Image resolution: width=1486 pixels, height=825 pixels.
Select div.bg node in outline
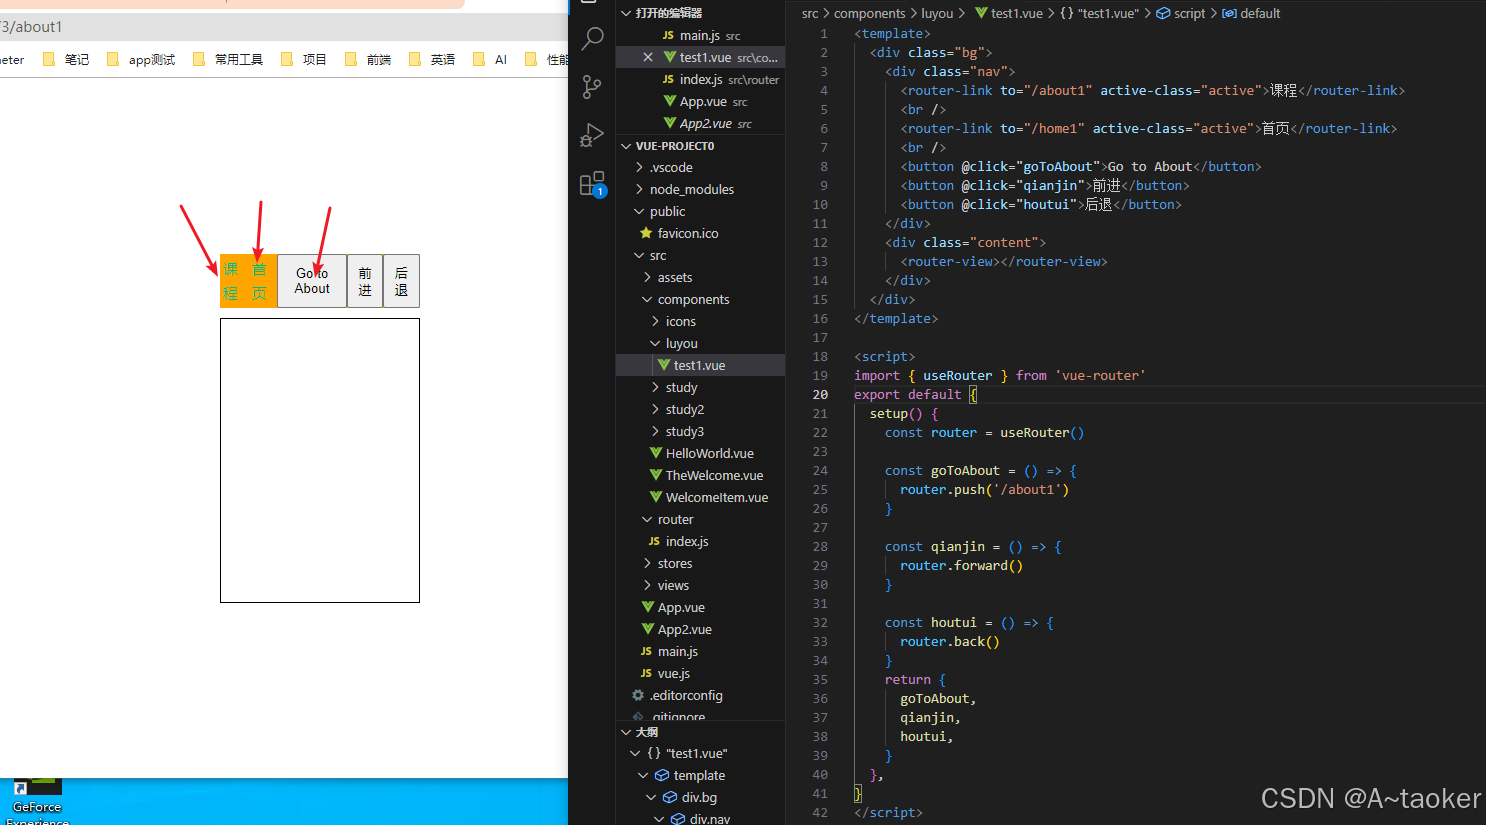coord(700,797)
